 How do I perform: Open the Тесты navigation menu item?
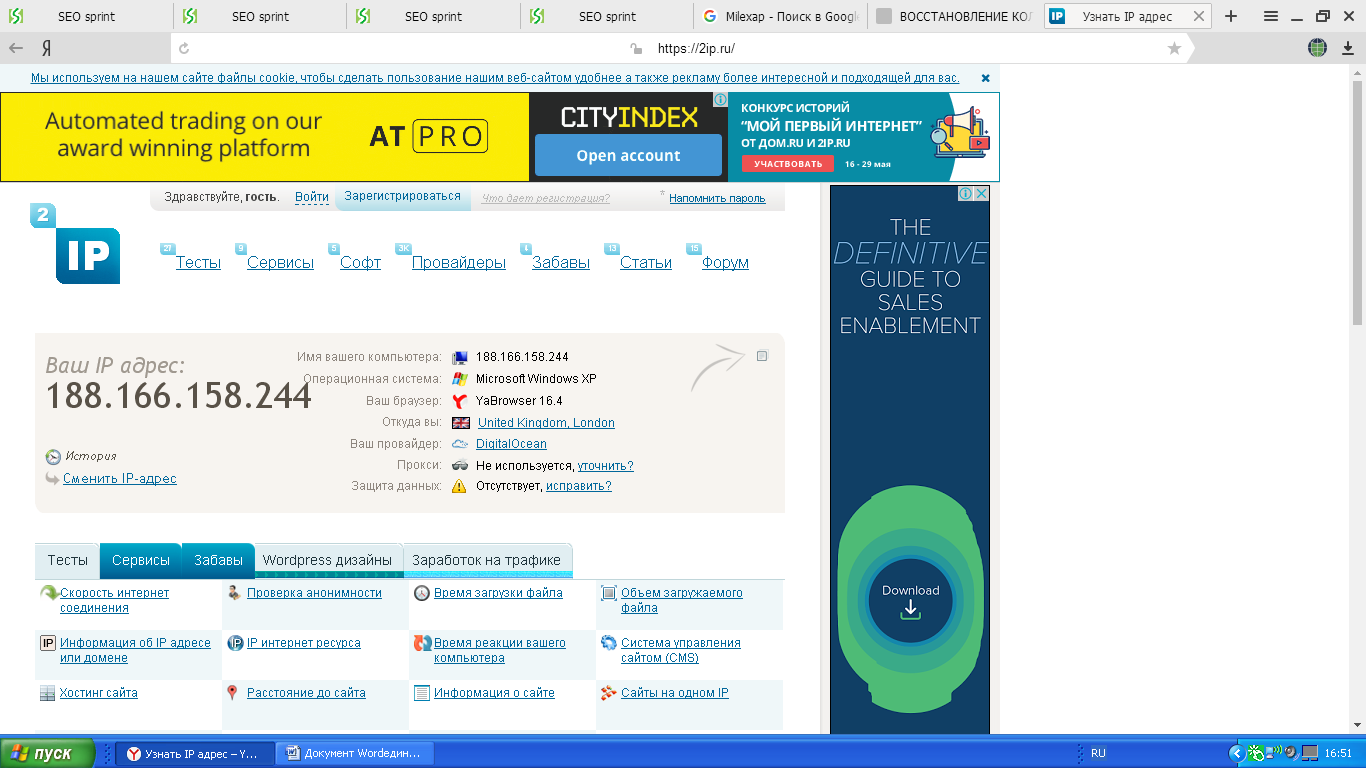[x=198, y=263]
